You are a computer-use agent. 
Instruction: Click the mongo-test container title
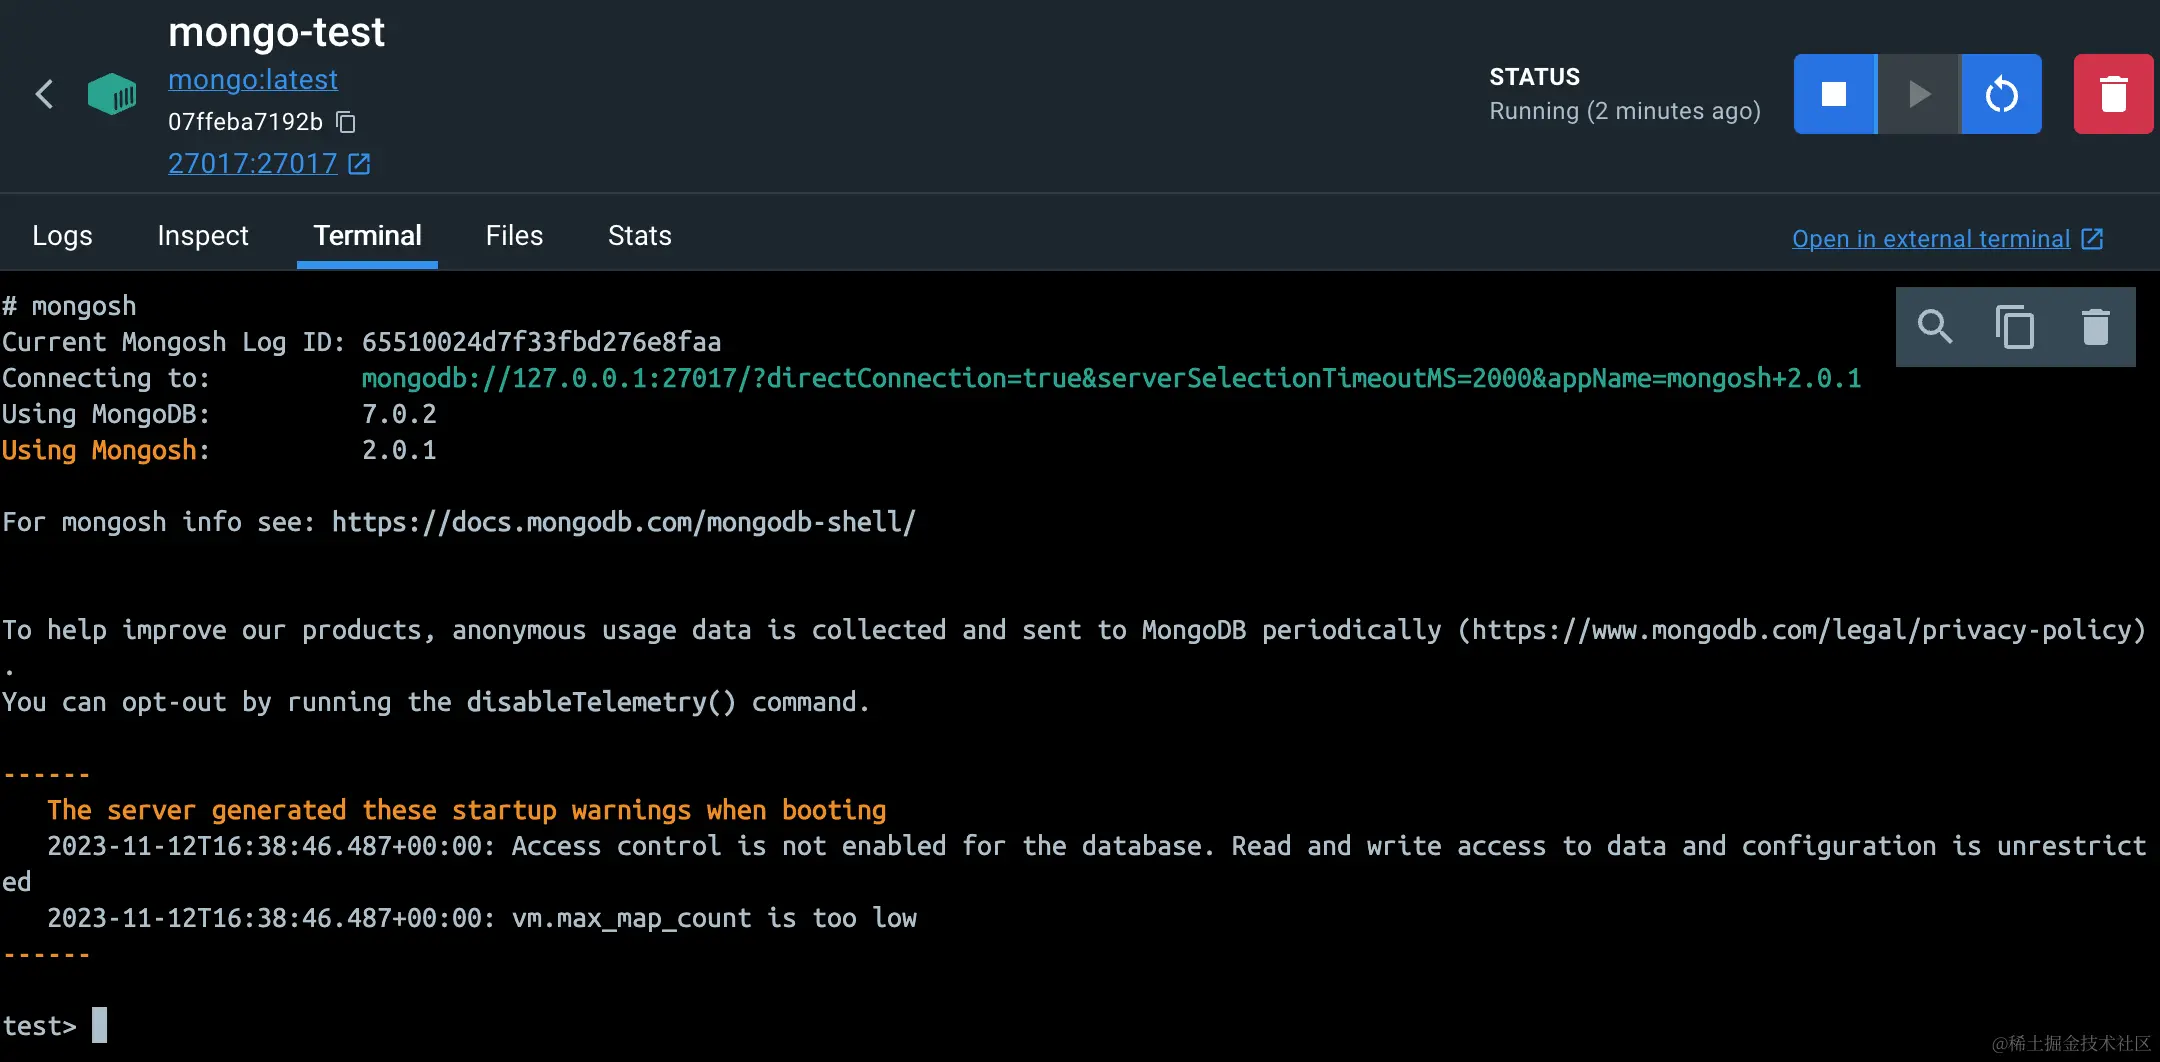[276, 32]
